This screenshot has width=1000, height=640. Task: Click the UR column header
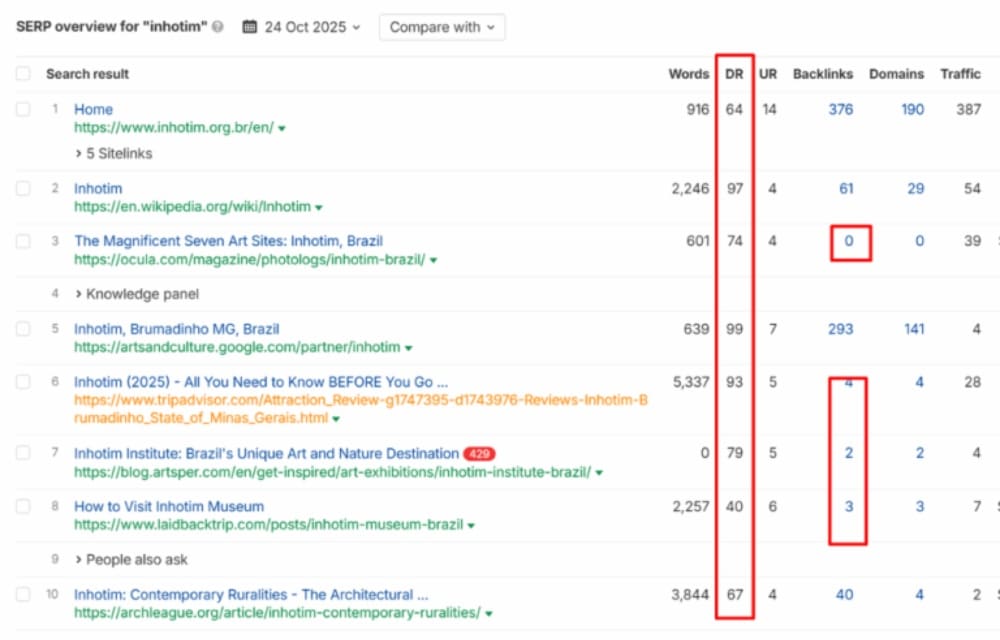(768, 74)
